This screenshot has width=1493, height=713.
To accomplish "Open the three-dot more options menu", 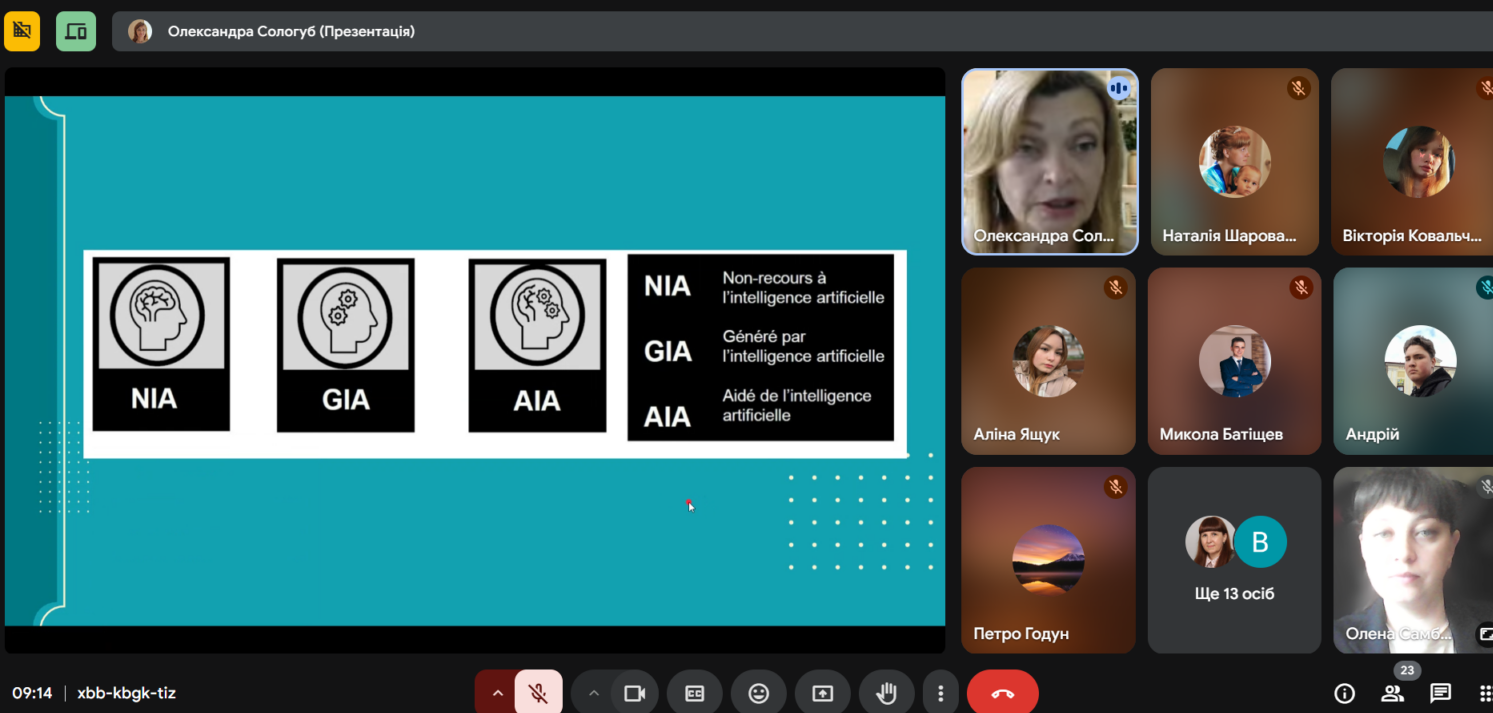I will click(940, 693).
